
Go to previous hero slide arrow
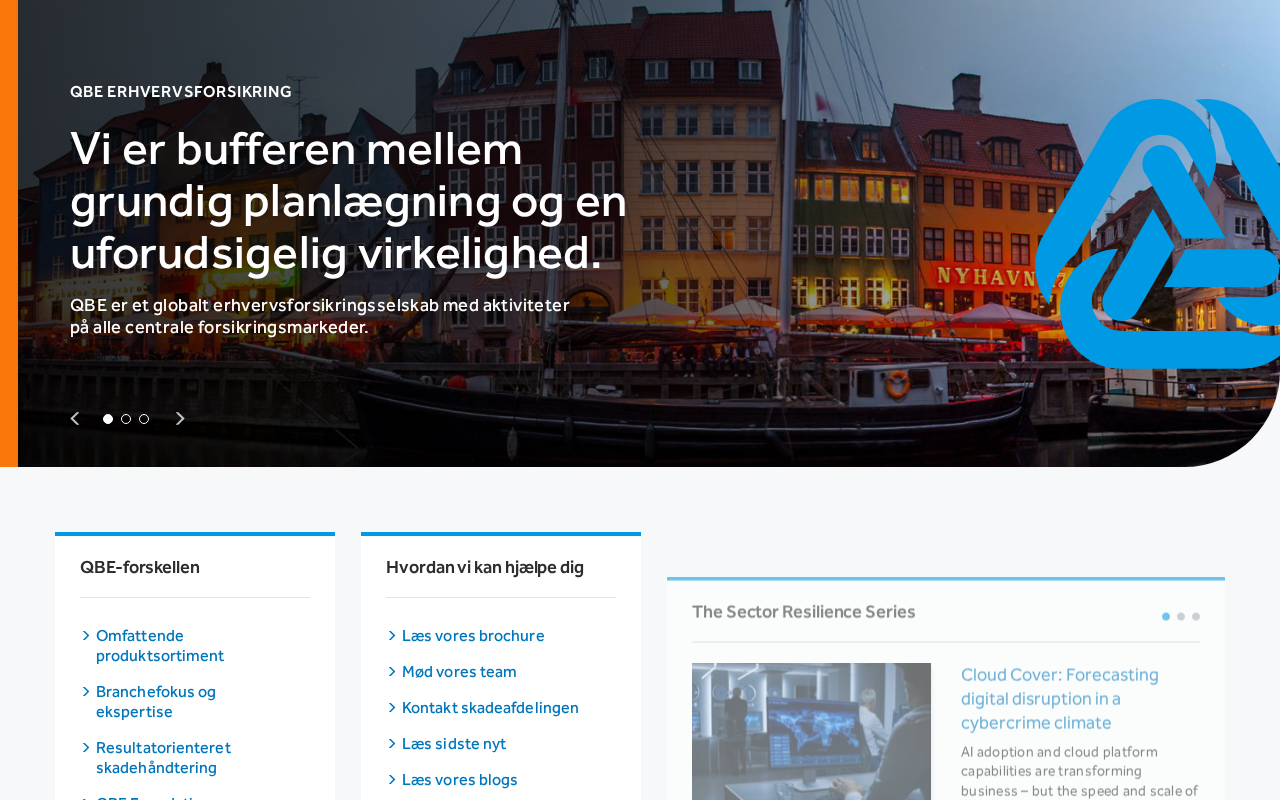pos(75,419)
